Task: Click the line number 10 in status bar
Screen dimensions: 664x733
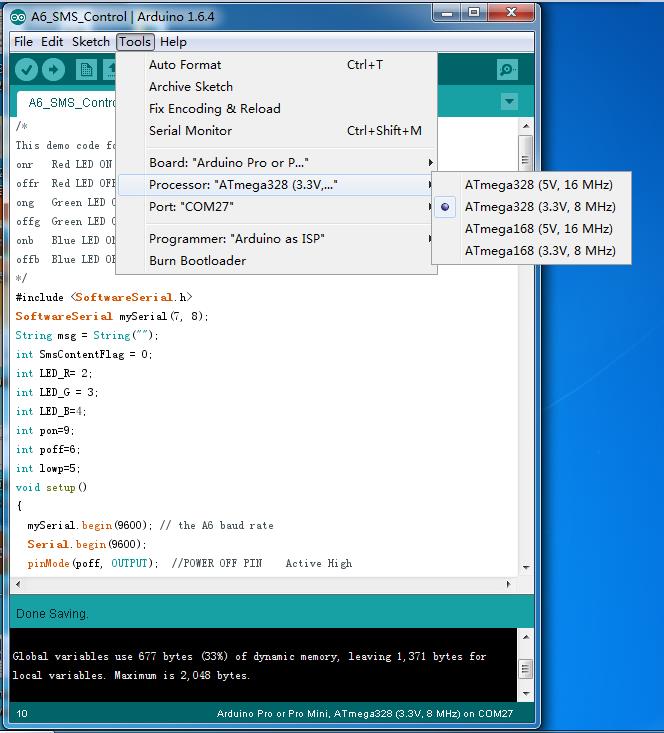Action: [x=22, y=713]
